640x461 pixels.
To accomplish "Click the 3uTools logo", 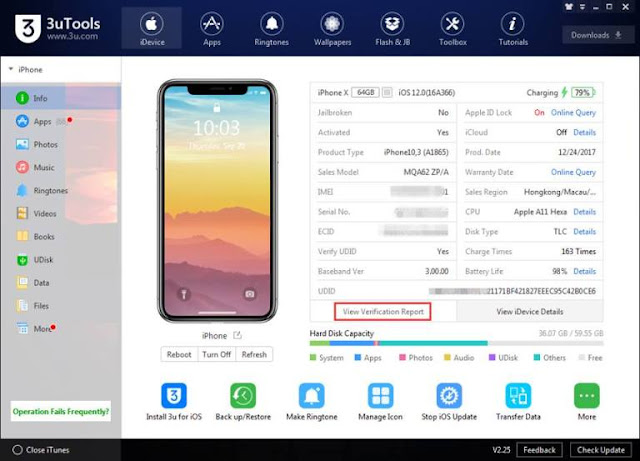I will pos(57,28).
